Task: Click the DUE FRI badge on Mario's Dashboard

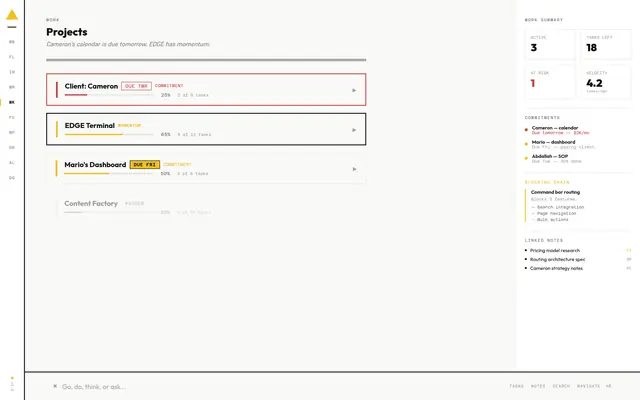Action: coord(145,164)
